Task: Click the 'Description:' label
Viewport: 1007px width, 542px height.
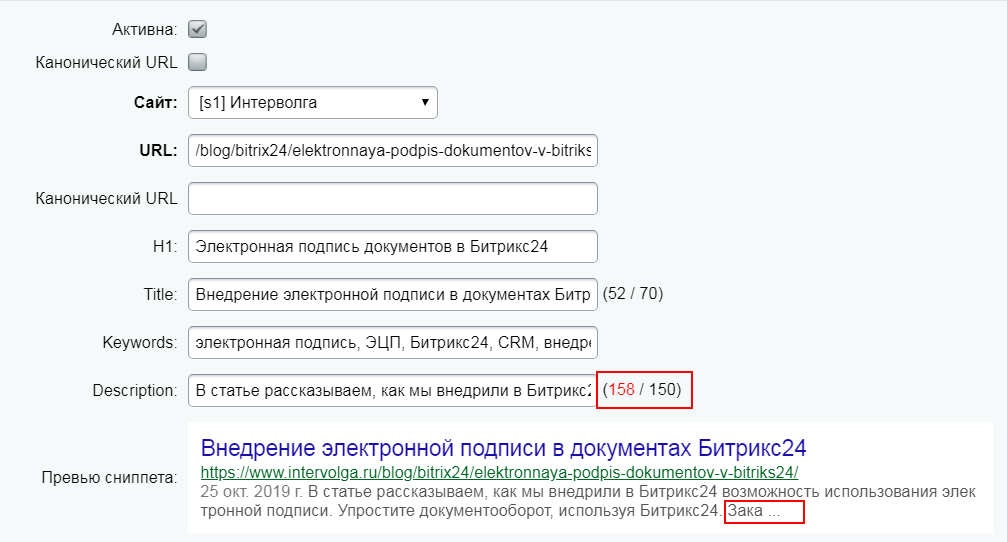Action: point(135,390)
